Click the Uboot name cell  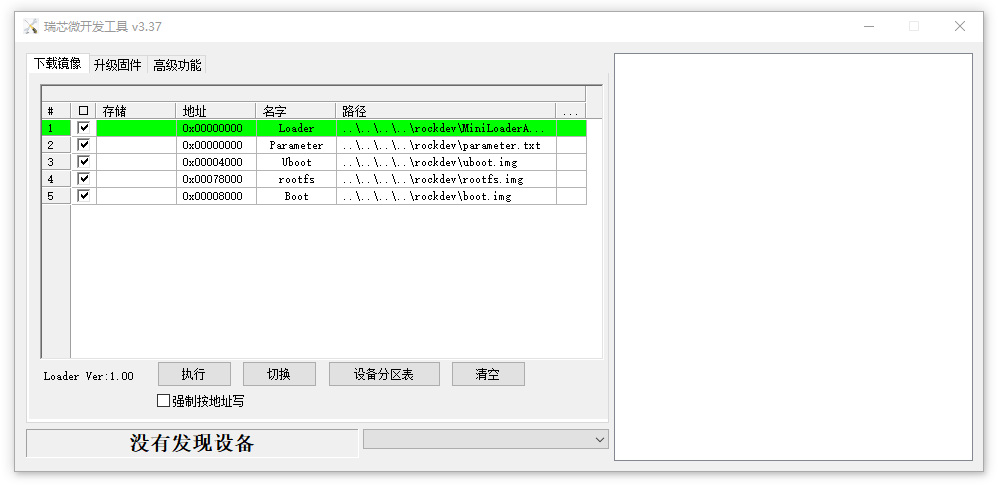tap(296, 162)
